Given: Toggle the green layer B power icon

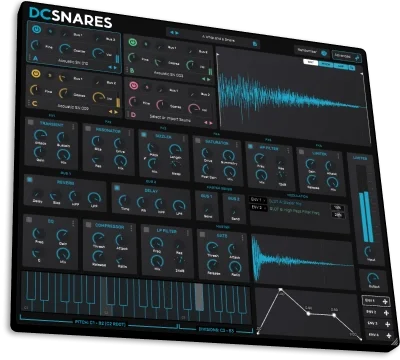Looking at the screenshot, I should tap(132, 42).
